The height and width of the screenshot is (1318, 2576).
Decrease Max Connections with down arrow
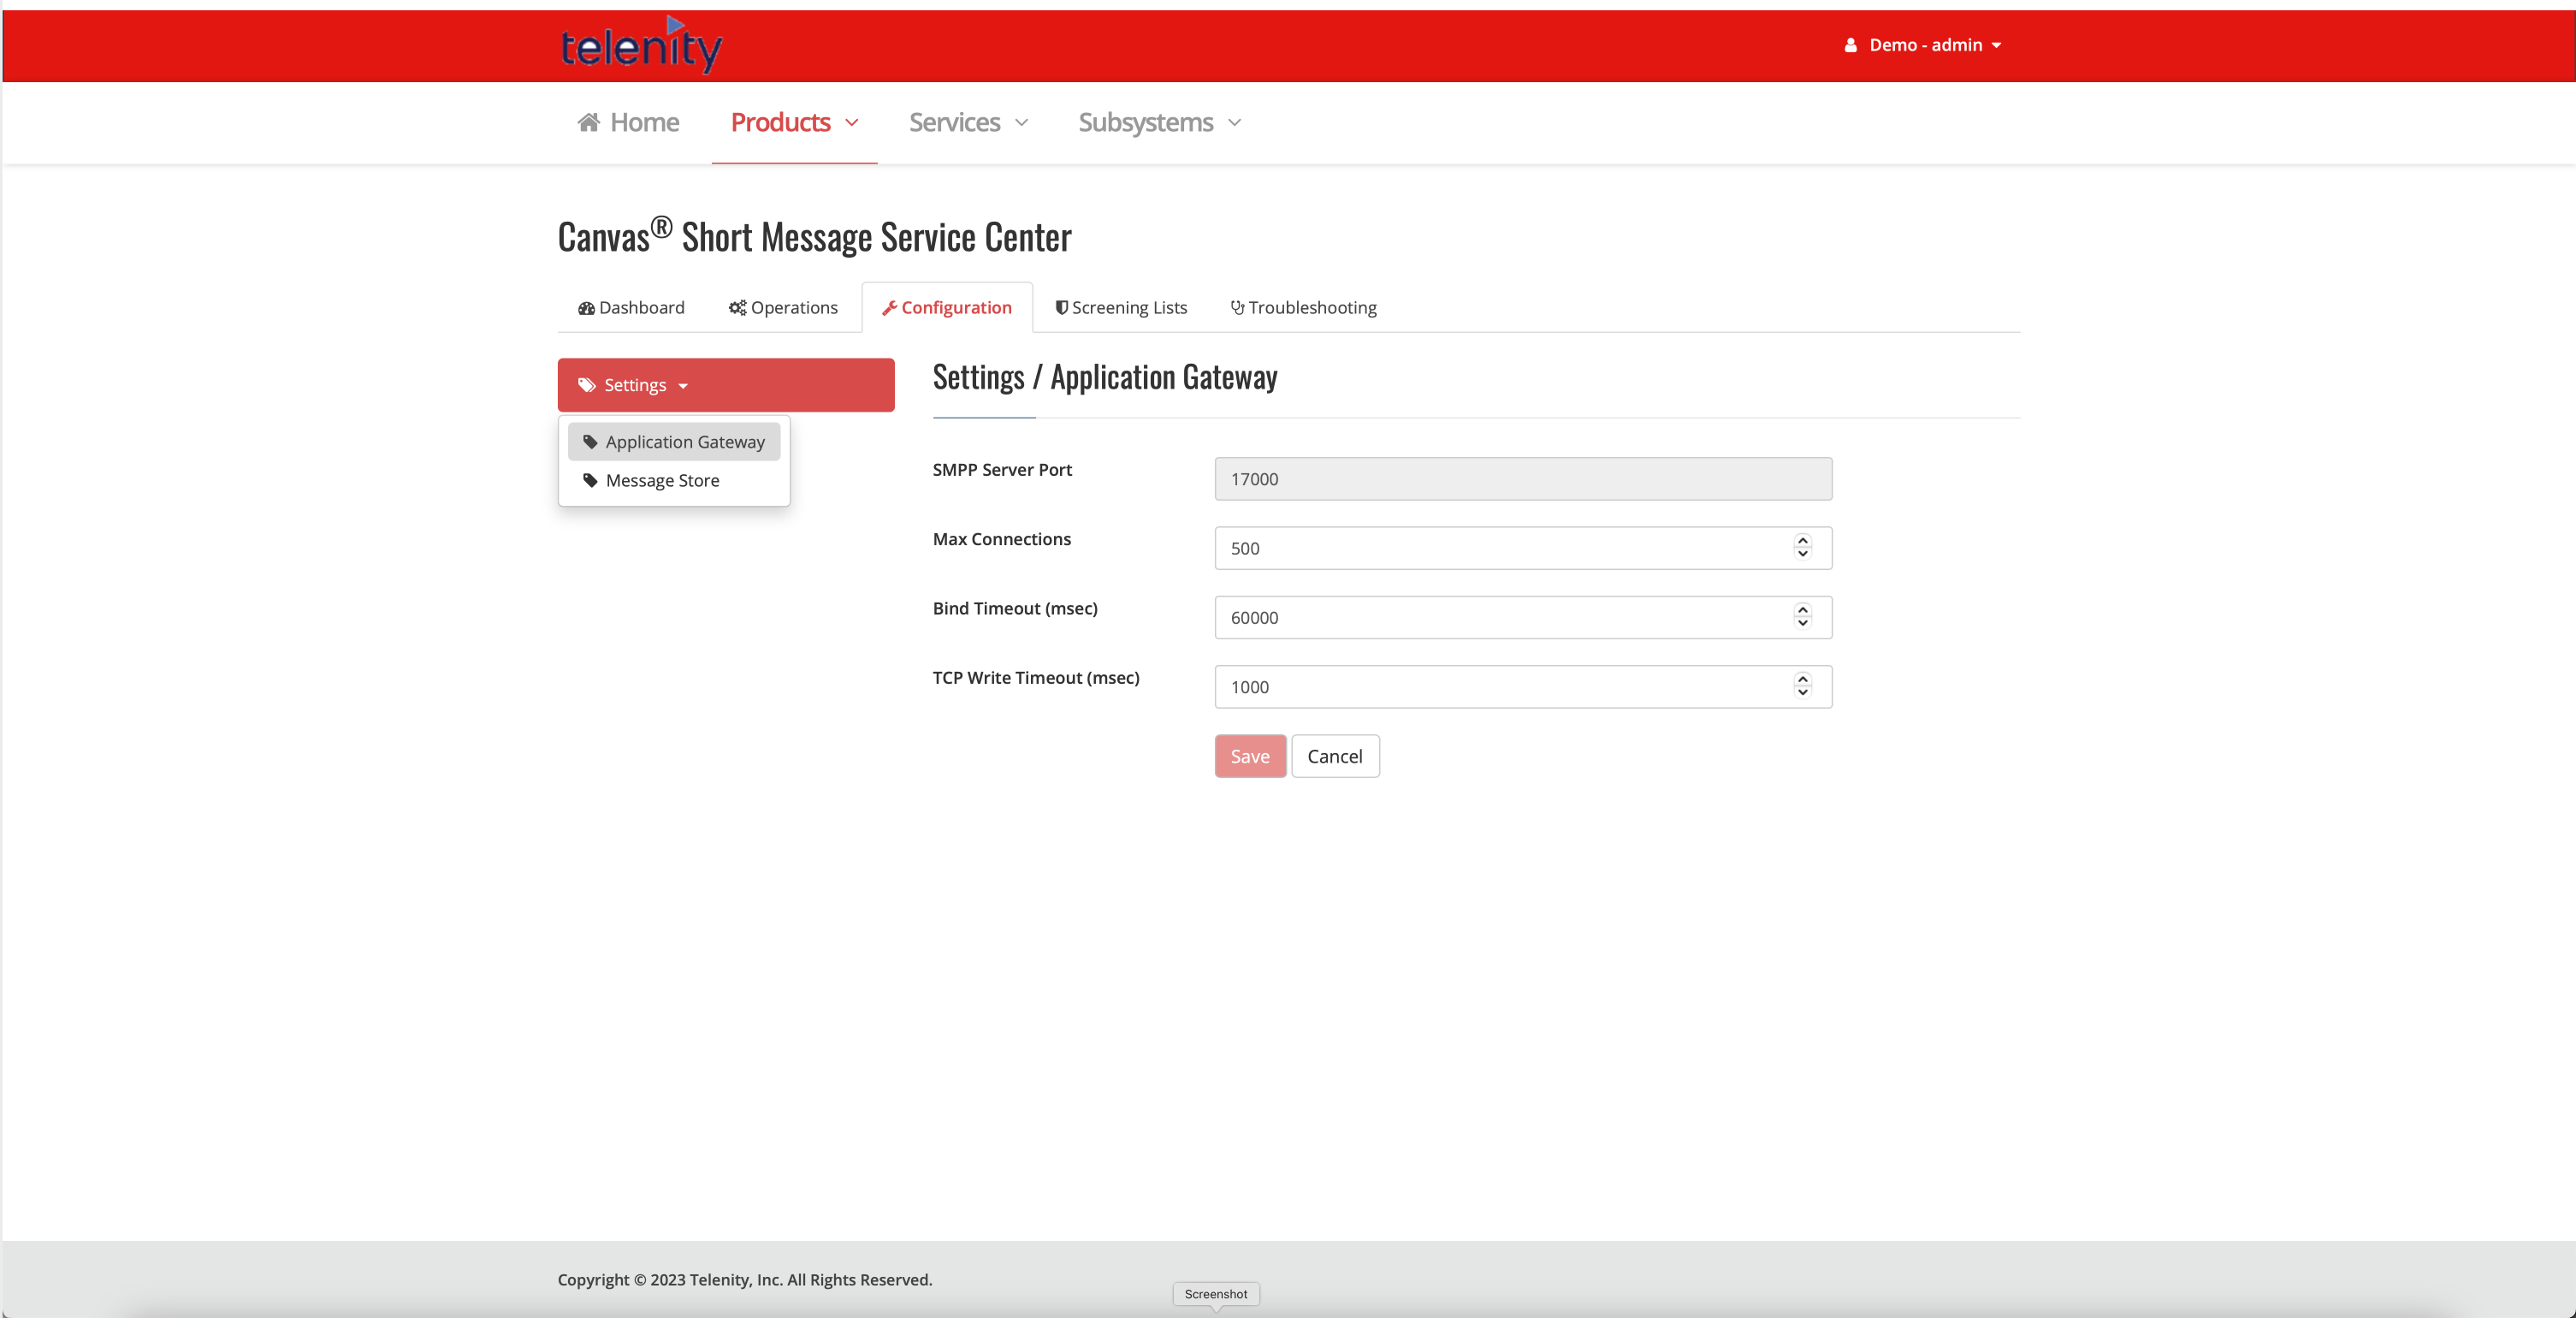pos(1802,554)
